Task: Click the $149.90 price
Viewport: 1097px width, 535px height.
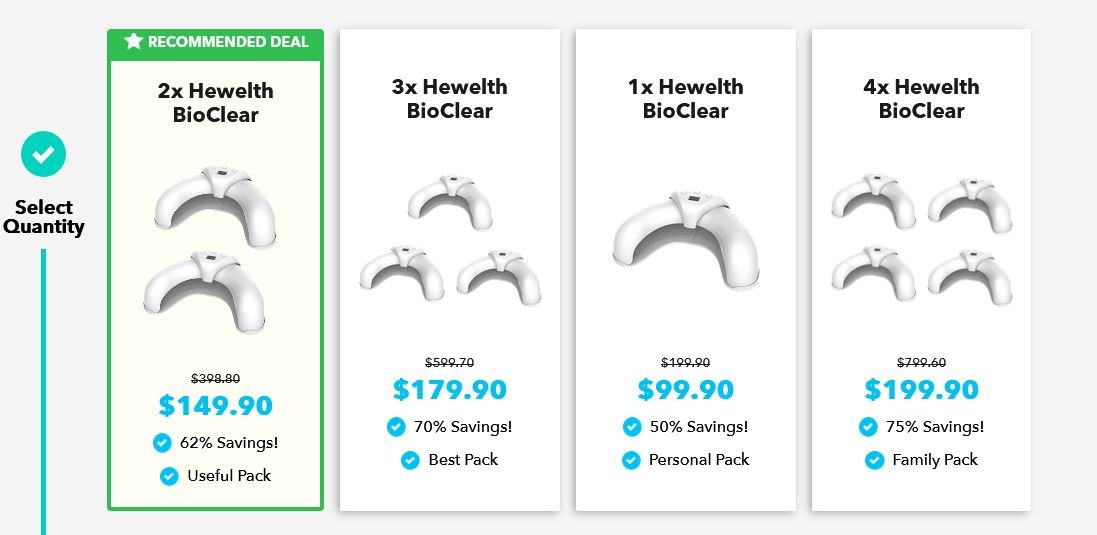Action: (215, 406)
